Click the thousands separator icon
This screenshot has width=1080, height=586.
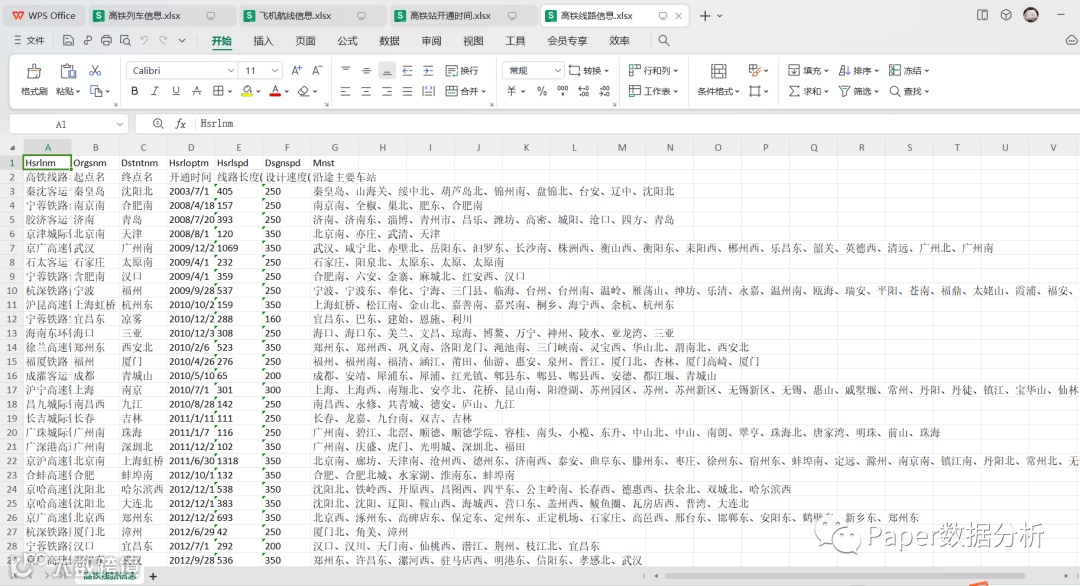click(x=563, y=91)
